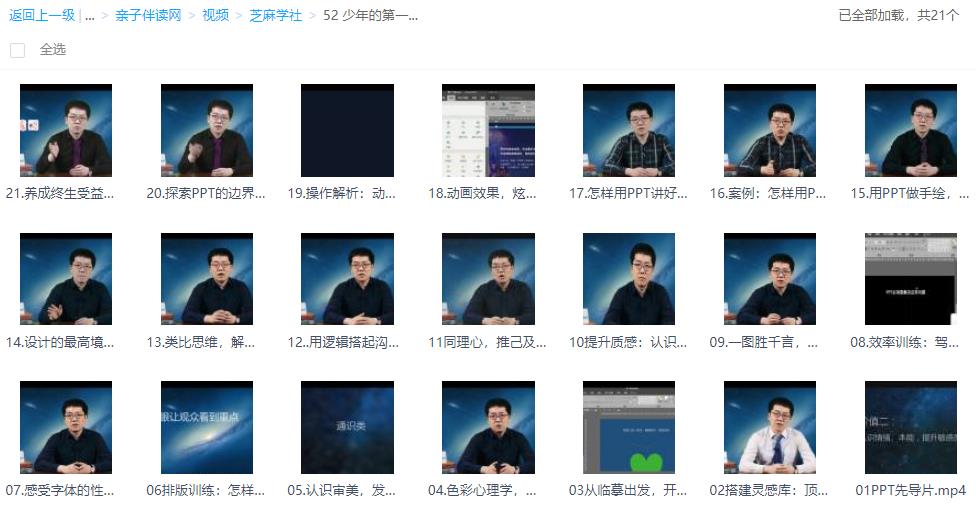
Task: Tick the 全选 select-all checkbox
Action: click(x=17, y=50)
